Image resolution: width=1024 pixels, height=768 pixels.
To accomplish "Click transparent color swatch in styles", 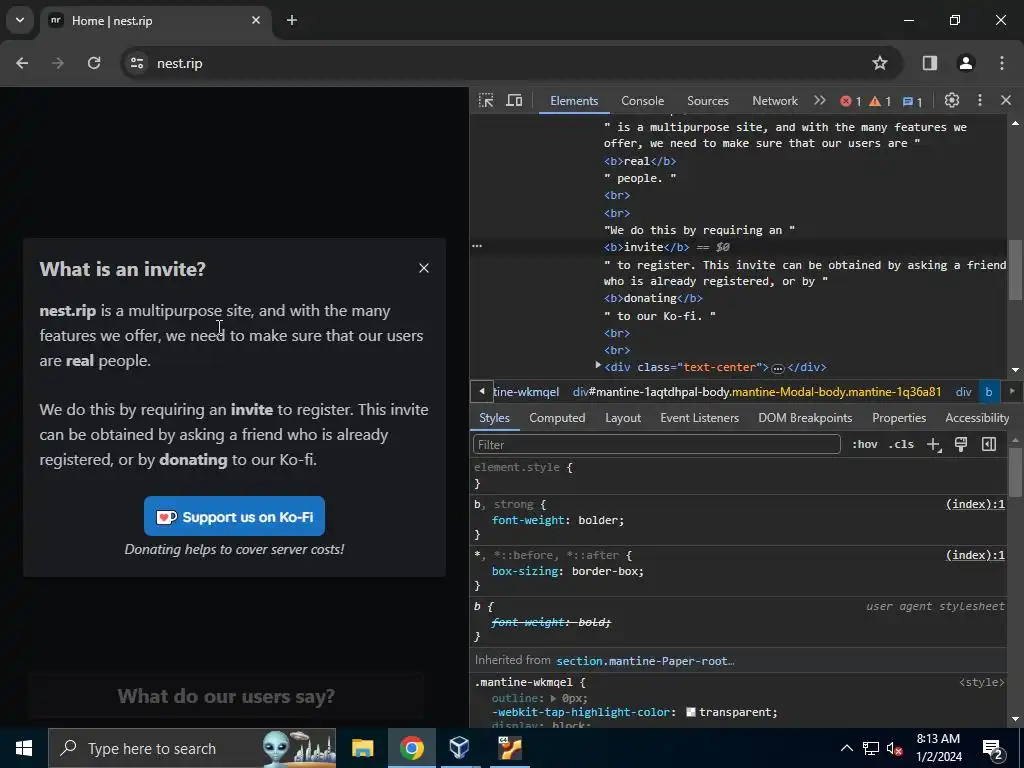I will pos(690,712).
